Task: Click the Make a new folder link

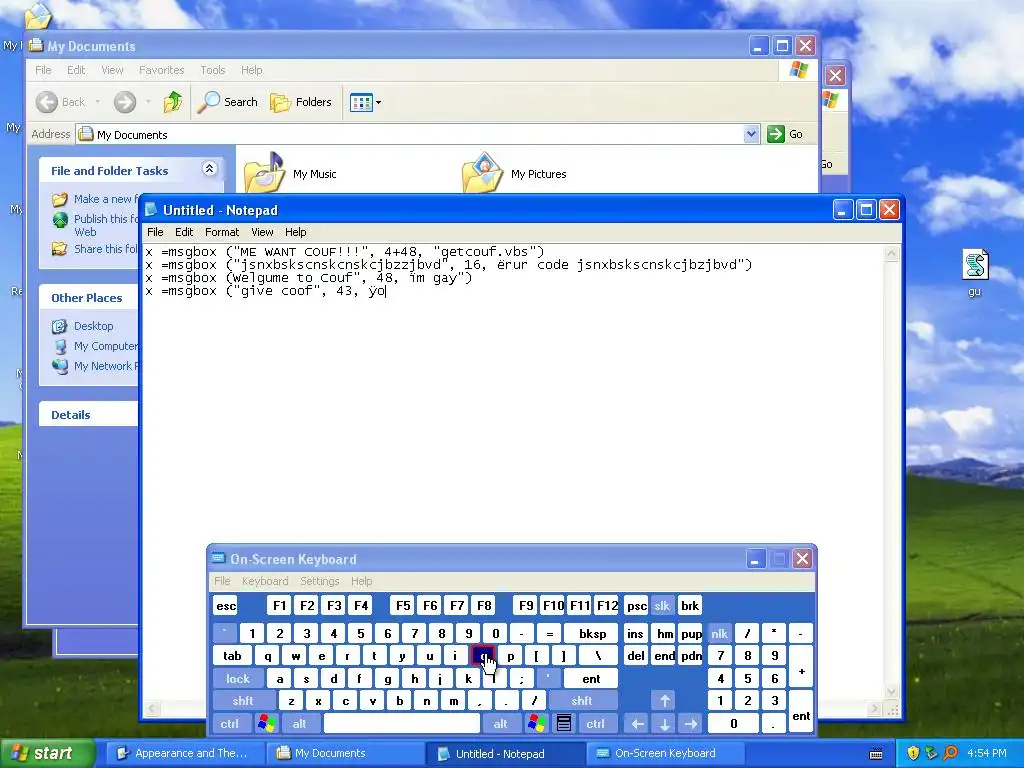Action: click(x=105, y=199)
